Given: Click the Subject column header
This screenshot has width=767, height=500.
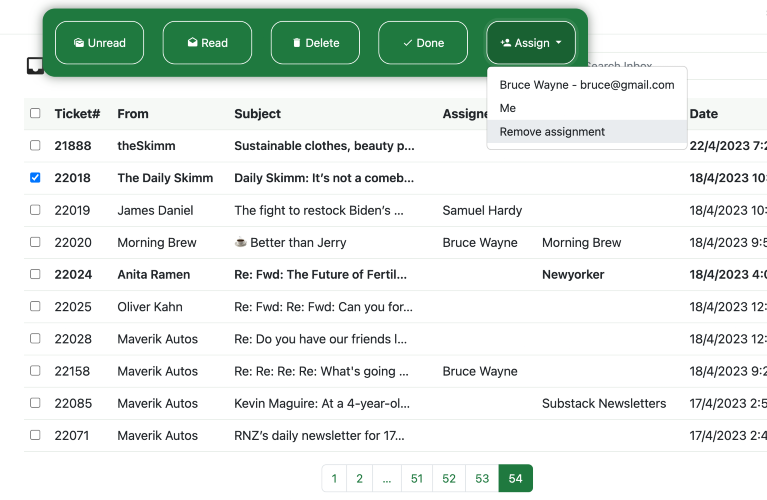Looking at the screenshot, I should point(257,114).
